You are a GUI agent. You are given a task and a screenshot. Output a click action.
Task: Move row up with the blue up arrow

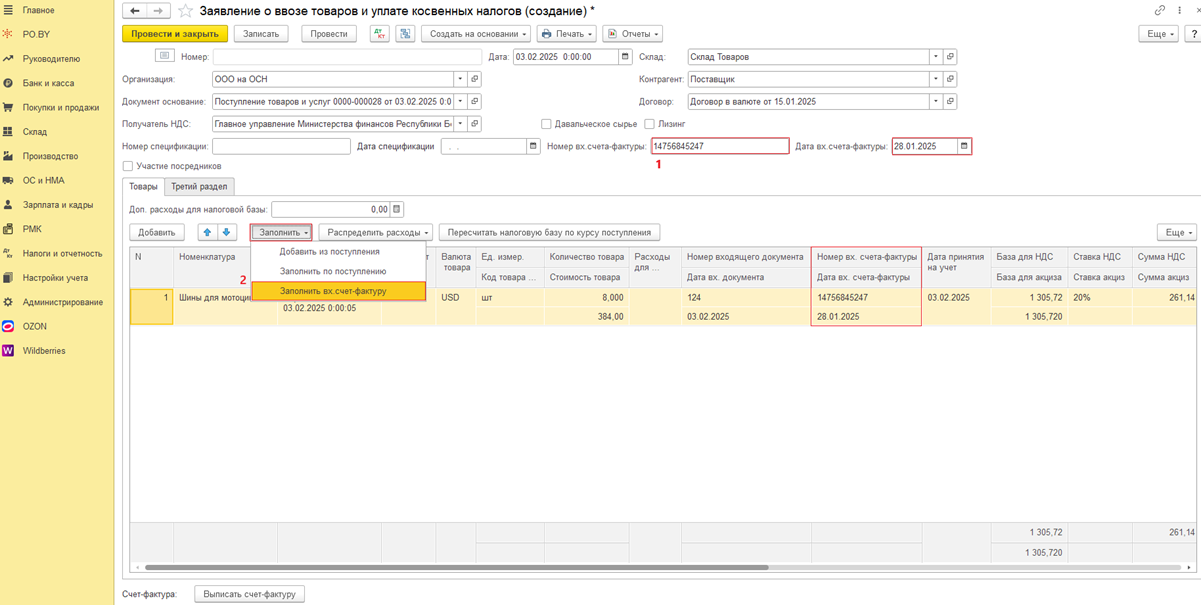[207, 232]
